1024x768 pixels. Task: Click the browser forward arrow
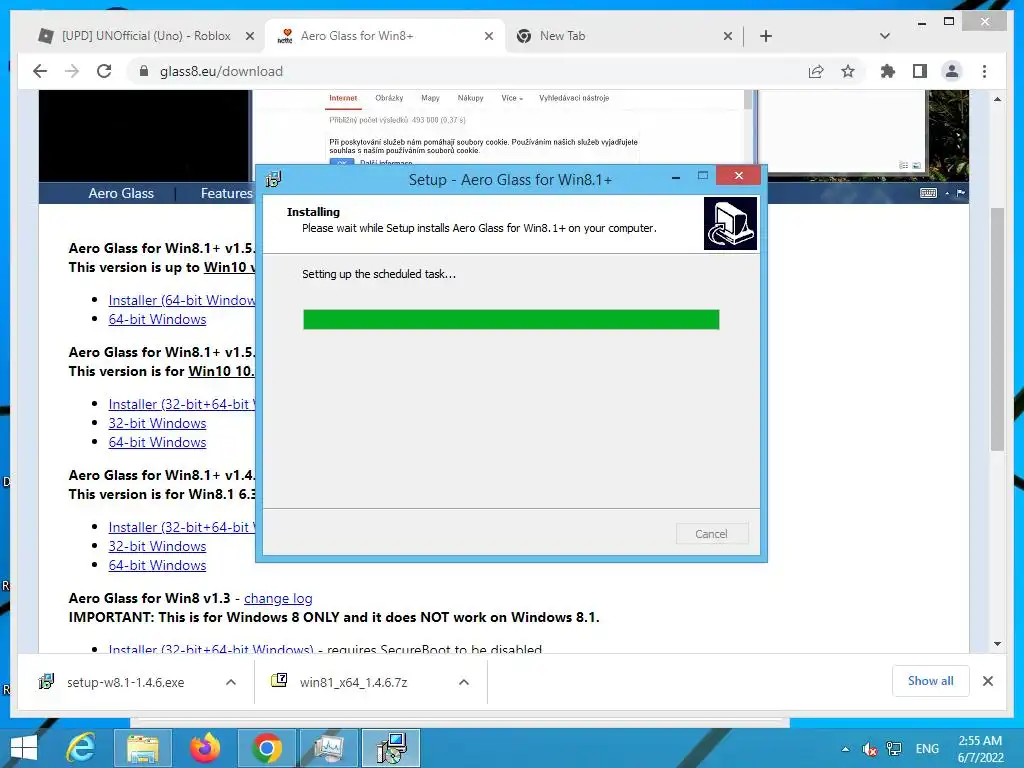click(x=72, y=71)
